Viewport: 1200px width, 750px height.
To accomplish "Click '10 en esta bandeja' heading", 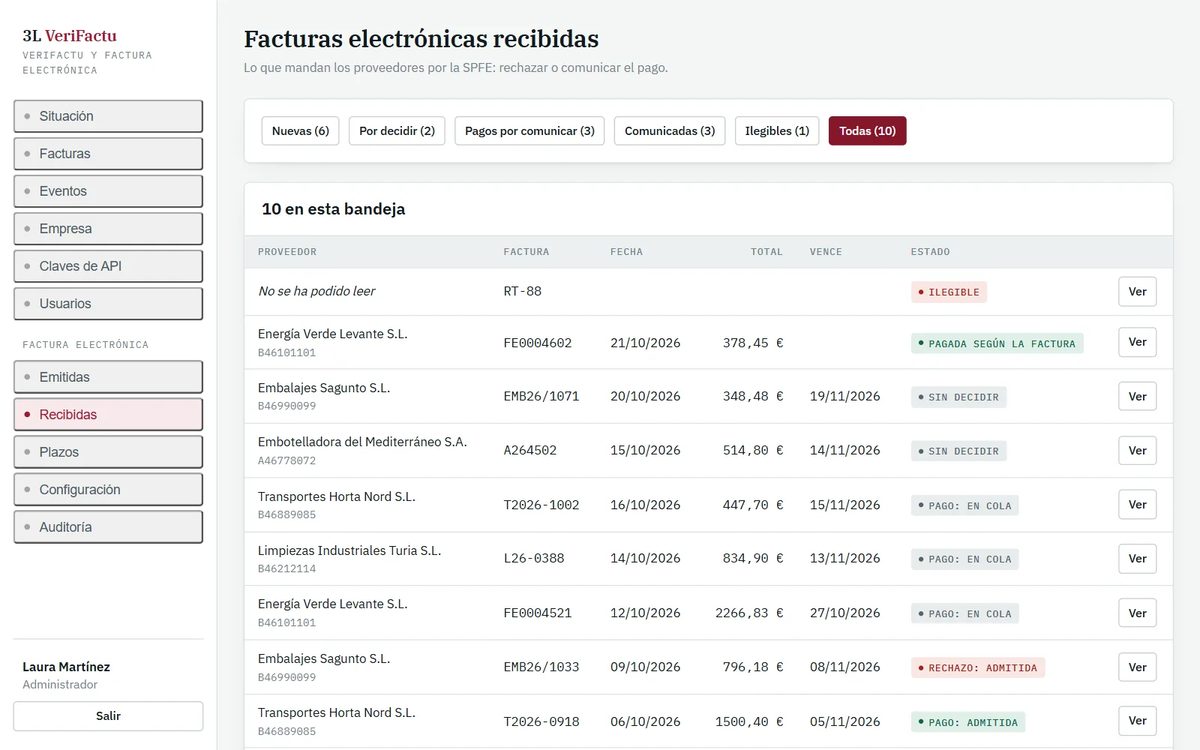I will 333,209.
